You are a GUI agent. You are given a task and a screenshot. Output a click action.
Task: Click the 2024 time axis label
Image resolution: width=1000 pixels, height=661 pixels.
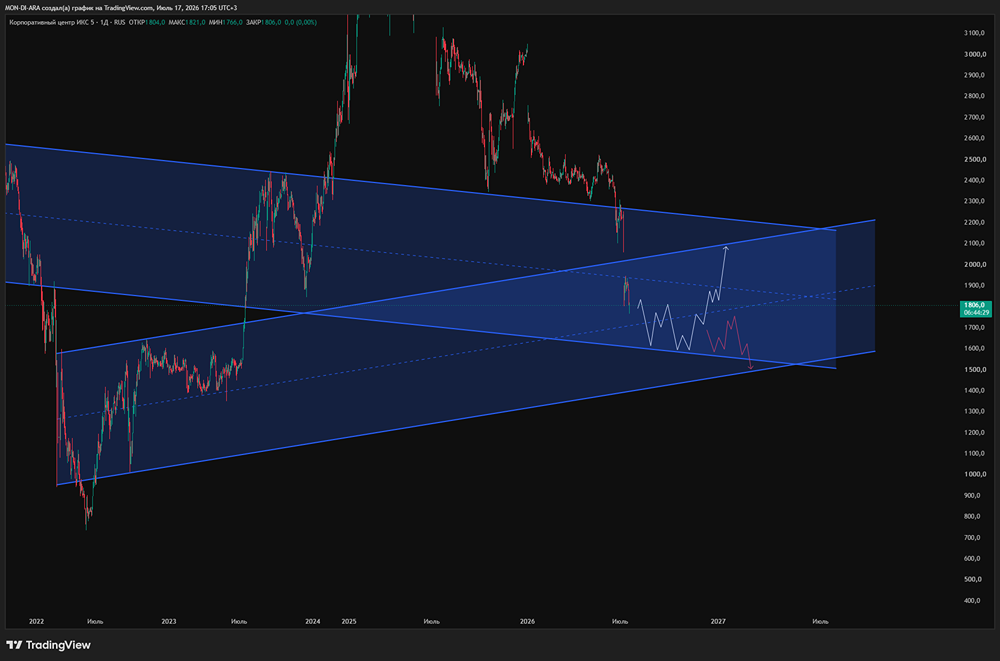[312, 621]
